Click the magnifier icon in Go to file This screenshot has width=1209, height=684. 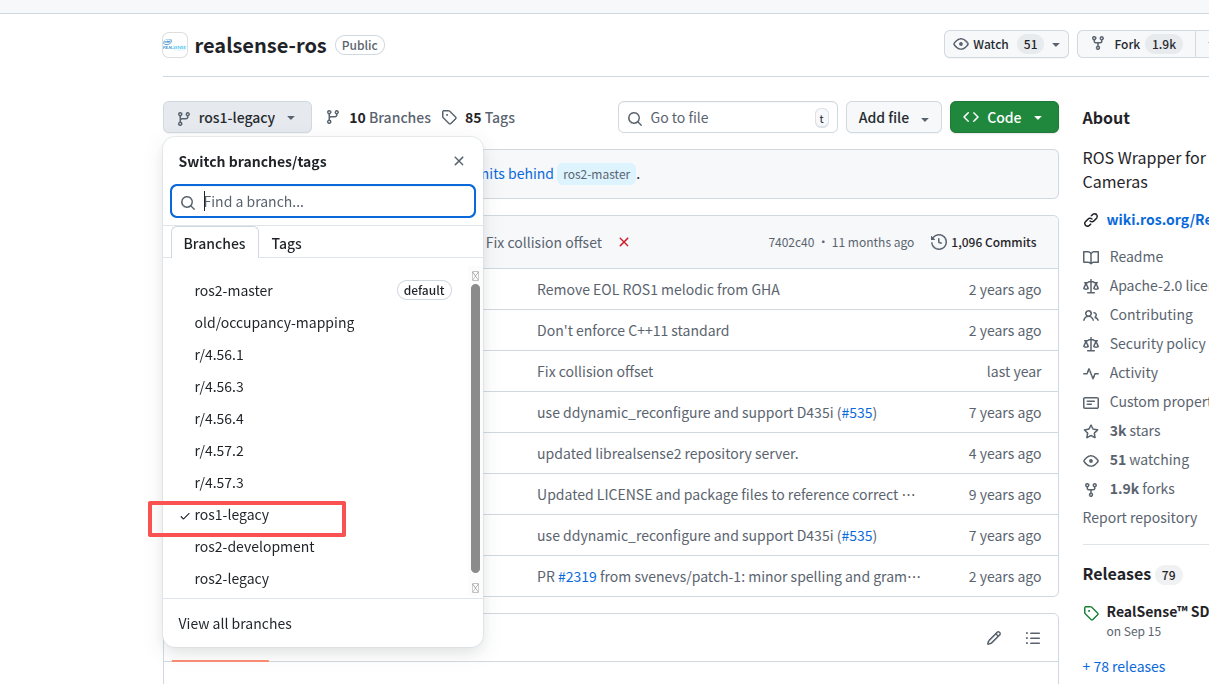coord(635,118)
